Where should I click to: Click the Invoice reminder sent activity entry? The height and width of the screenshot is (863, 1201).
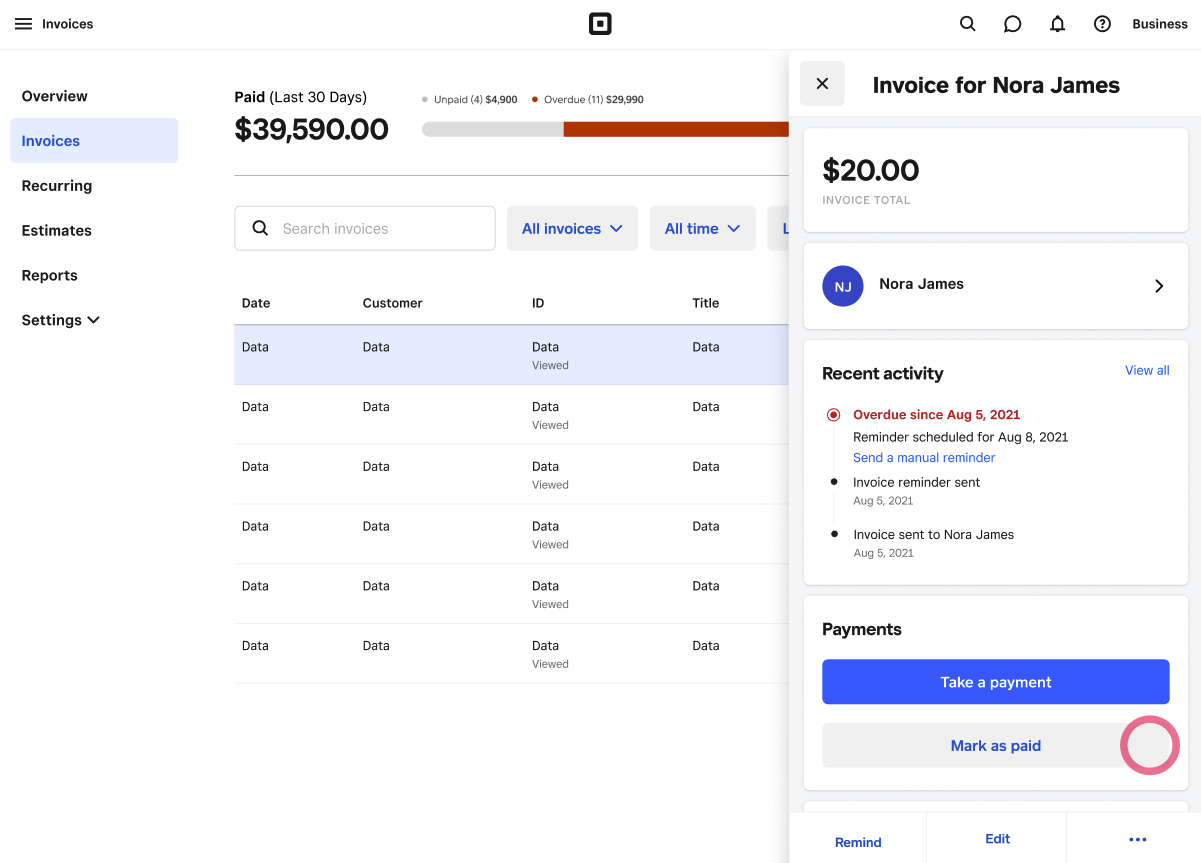(916, 482)
